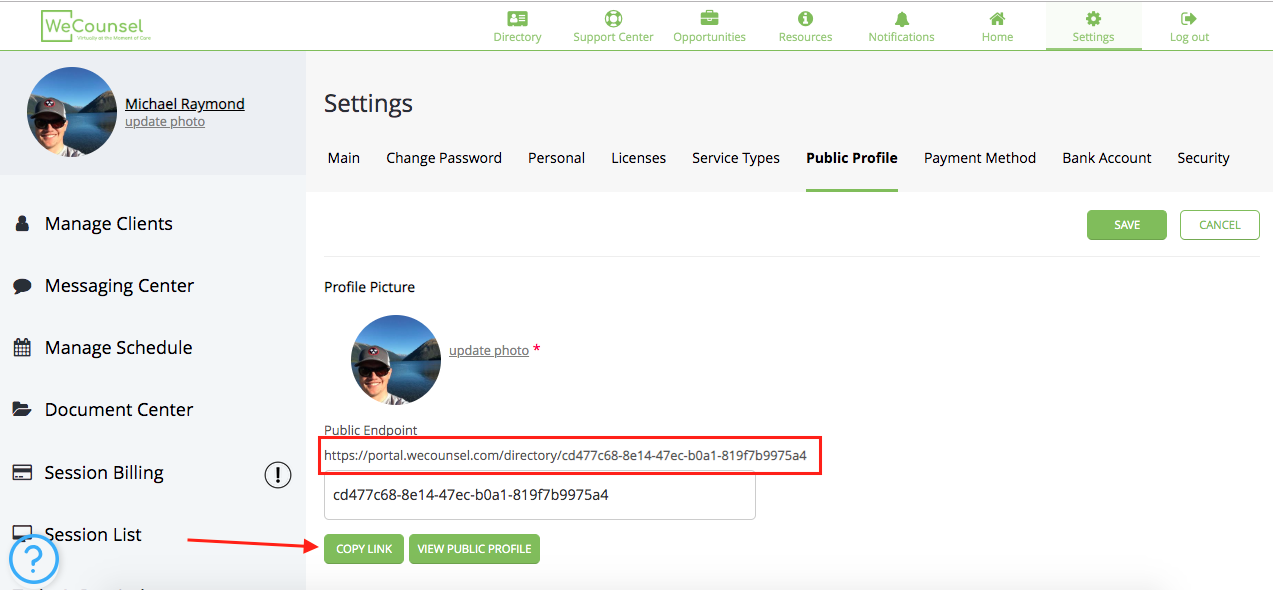Open Opportunities briefcase icon

tap(709, 18)
